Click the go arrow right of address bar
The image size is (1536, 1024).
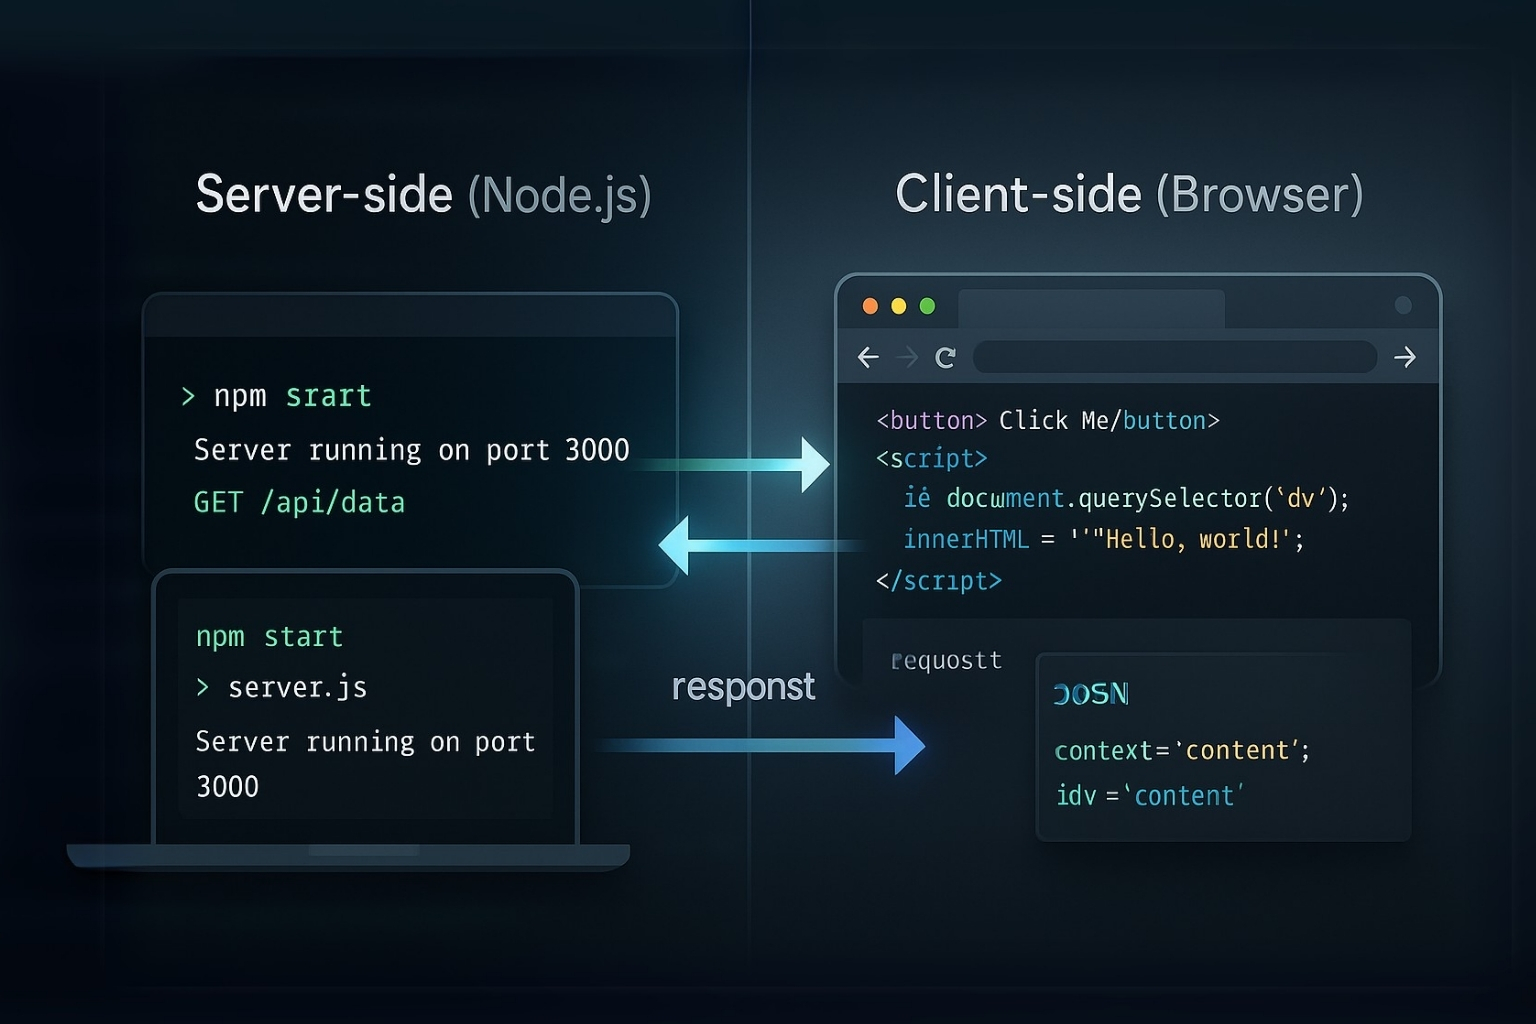coord(1405,357)
